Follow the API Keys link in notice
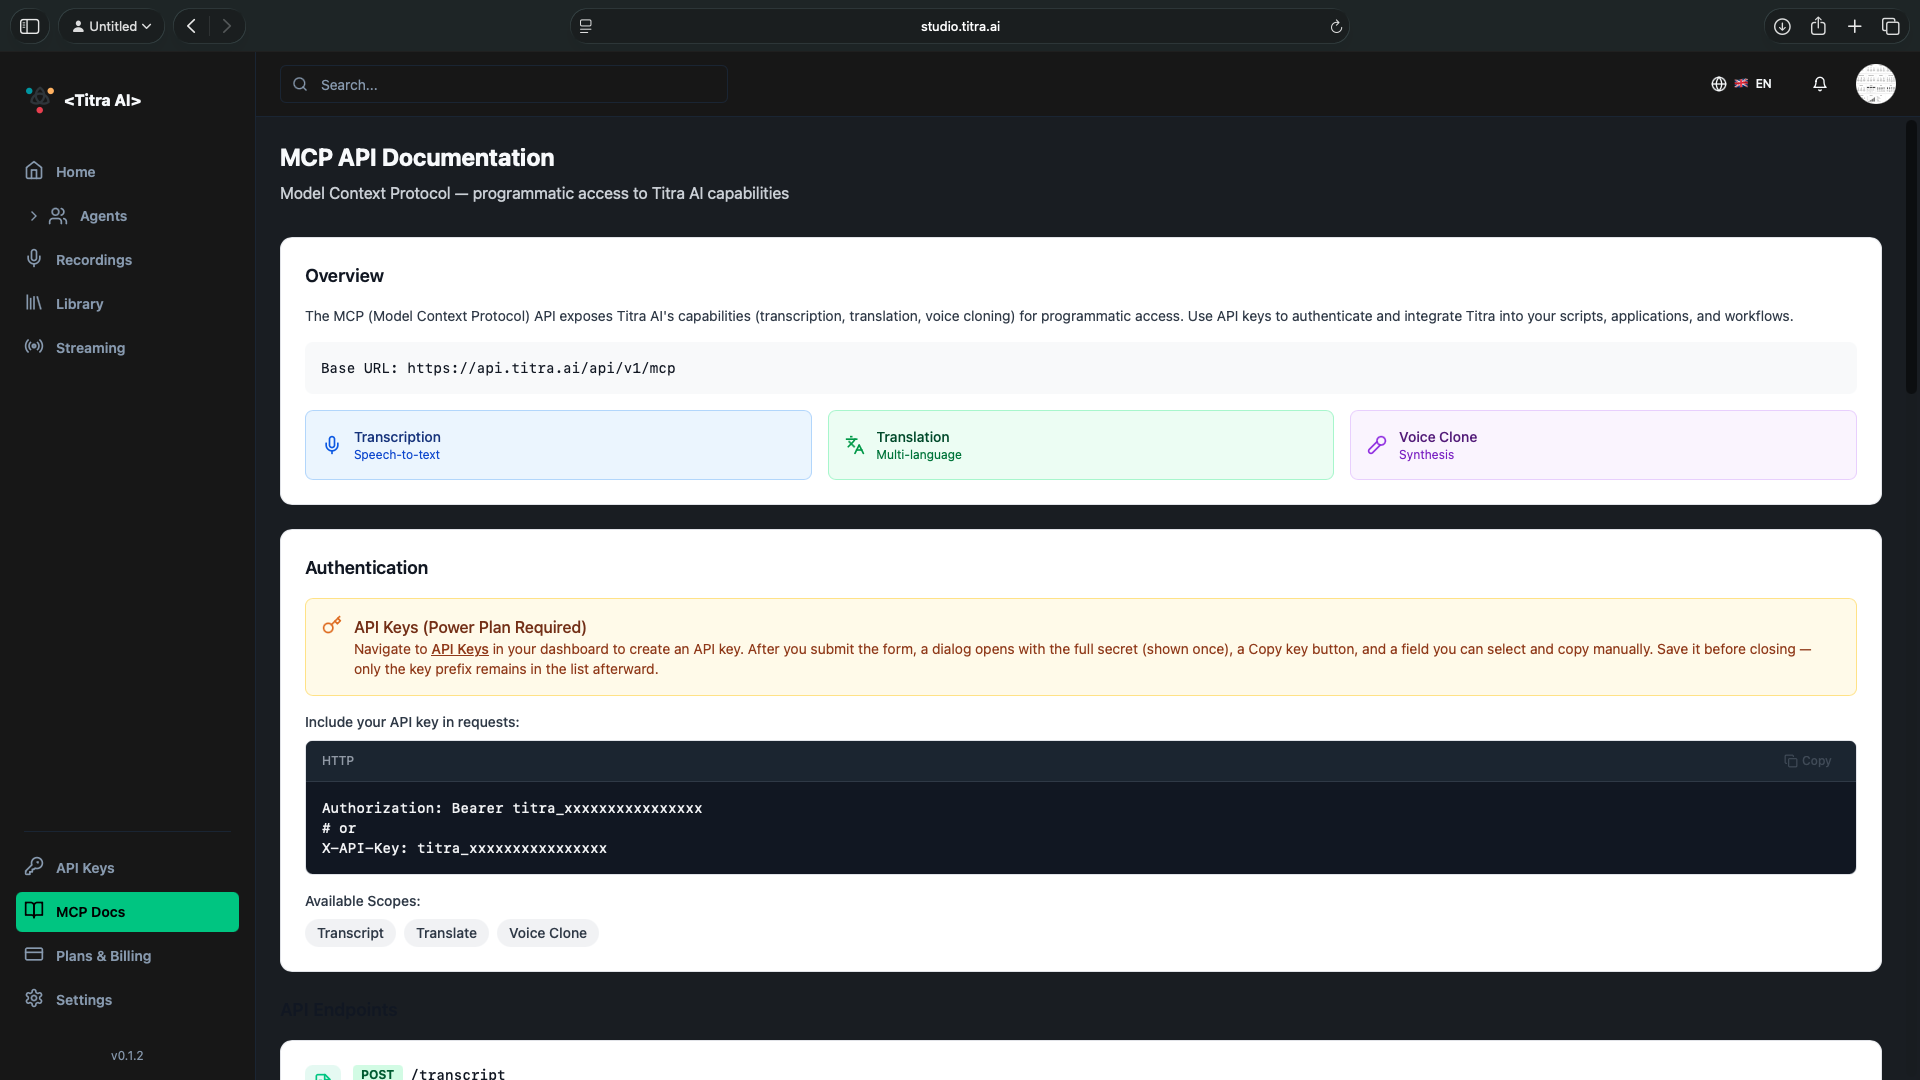 (460, 649)
